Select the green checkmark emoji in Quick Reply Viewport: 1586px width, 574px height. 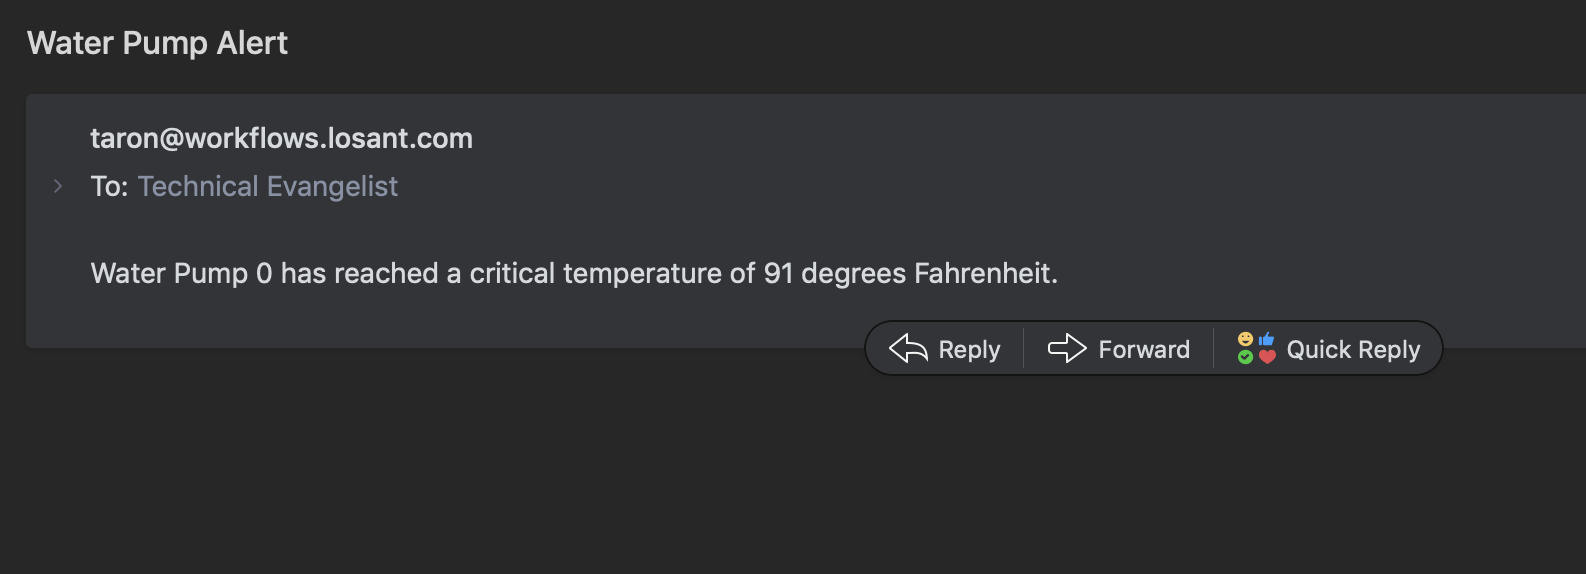[1245, 357]
